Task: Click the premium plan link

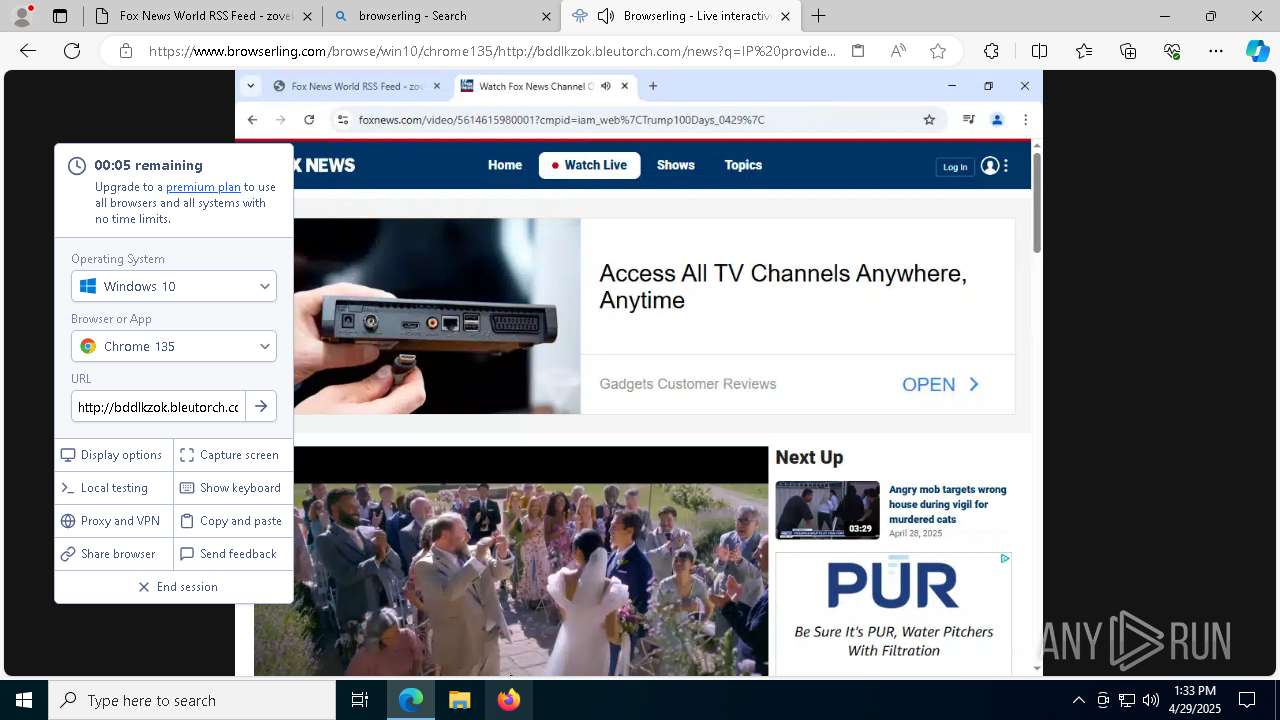Action: (x=203, y=187)
